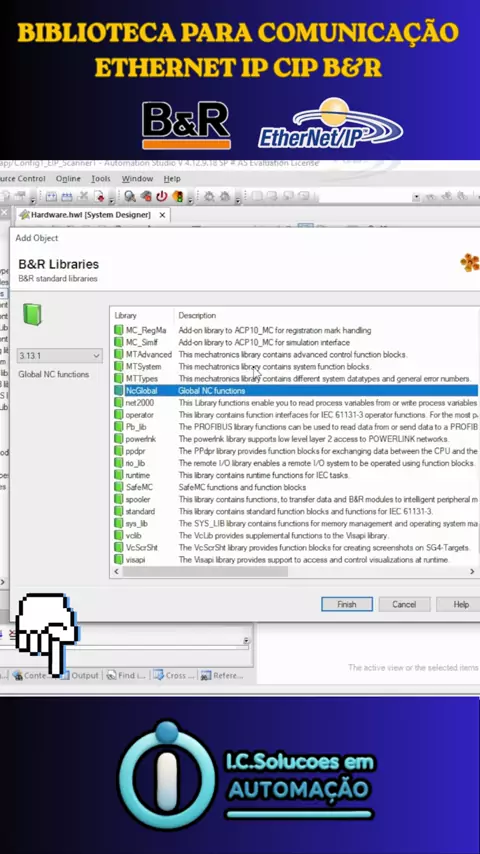Image resolution: width=480 pixels, height=854 pixels.
Task: Click the Cancel button in Add Object
Action: [404, 604]
